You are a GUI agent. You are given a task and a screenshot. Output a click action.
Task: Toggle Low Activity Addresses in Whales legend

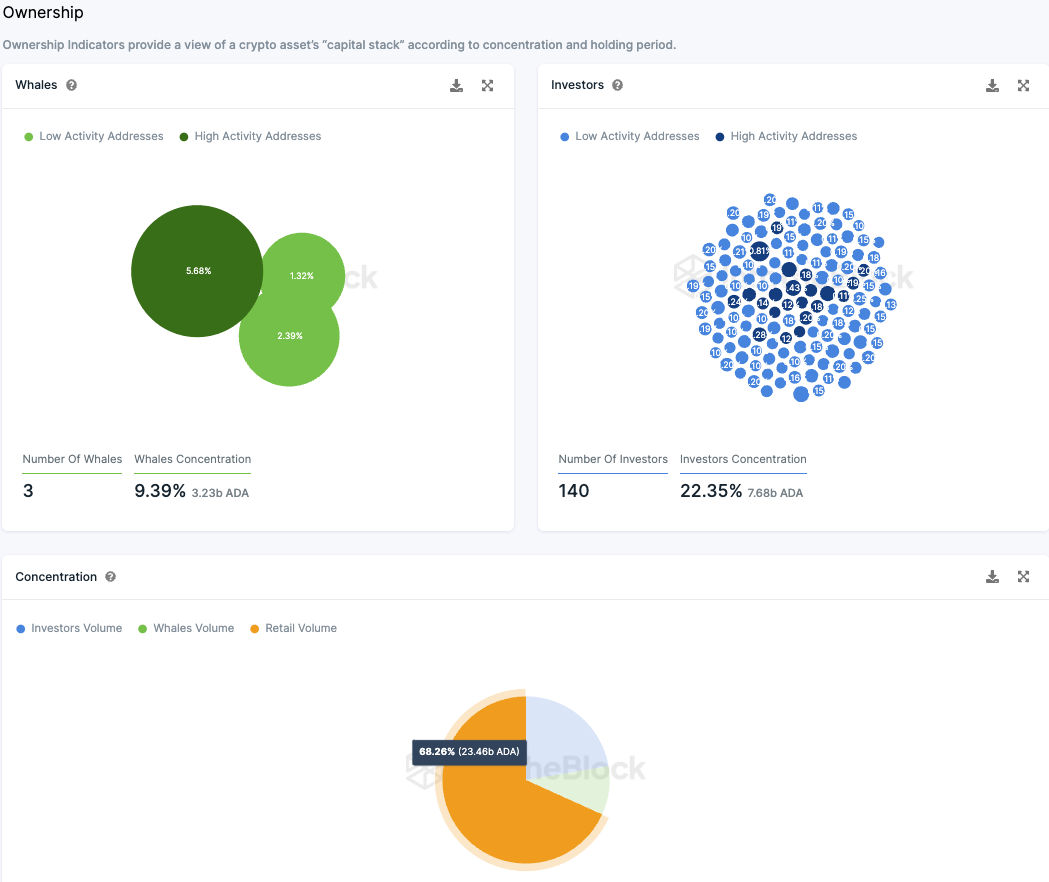coord(94,137)
